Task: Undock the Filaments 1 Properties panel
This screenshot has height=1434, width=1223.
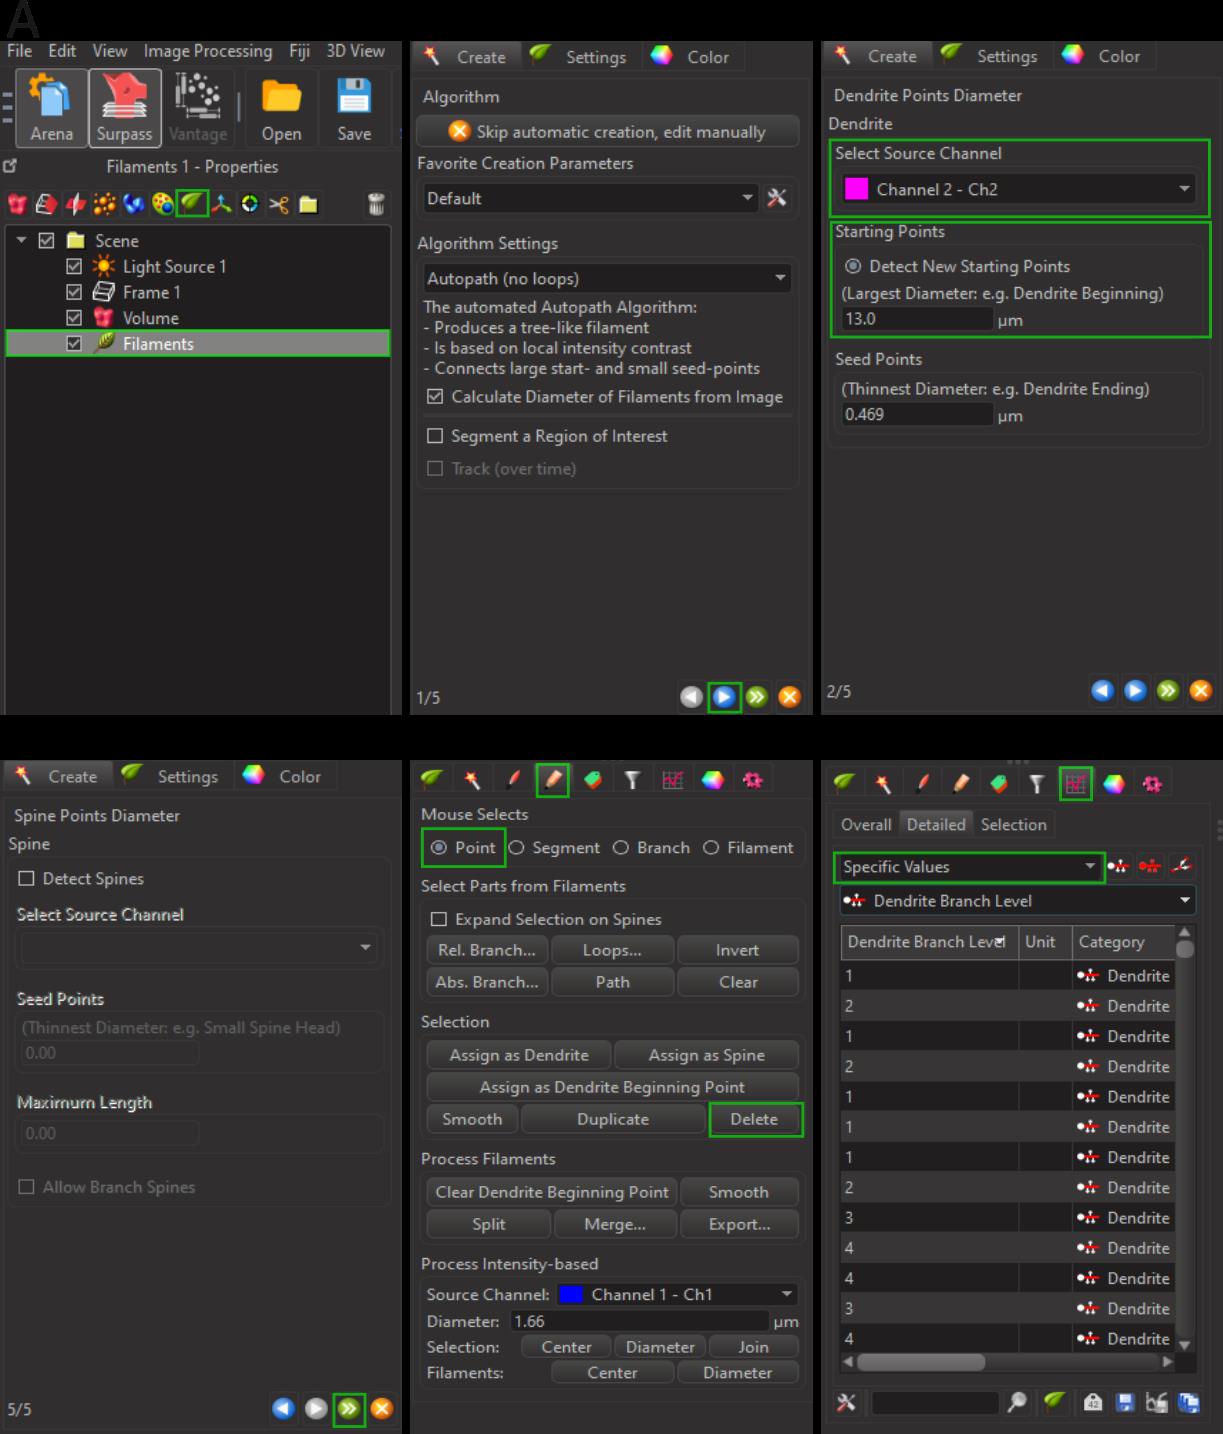Action: click(10, 166)
